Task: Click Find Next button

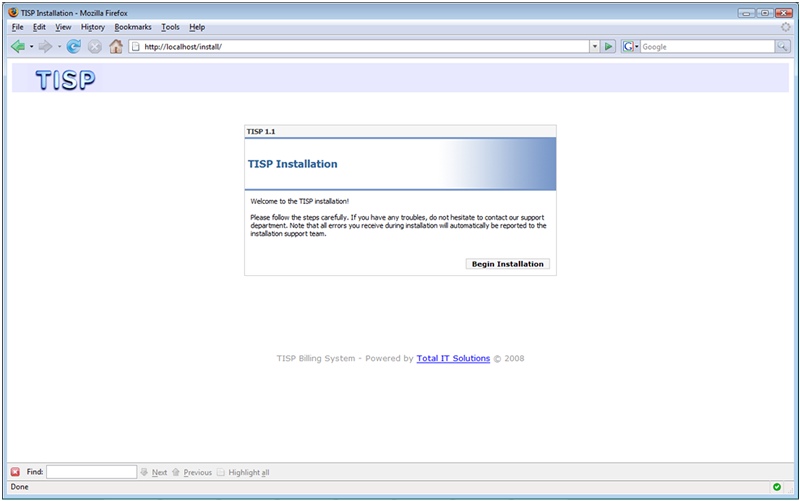Action: (154, 472)
